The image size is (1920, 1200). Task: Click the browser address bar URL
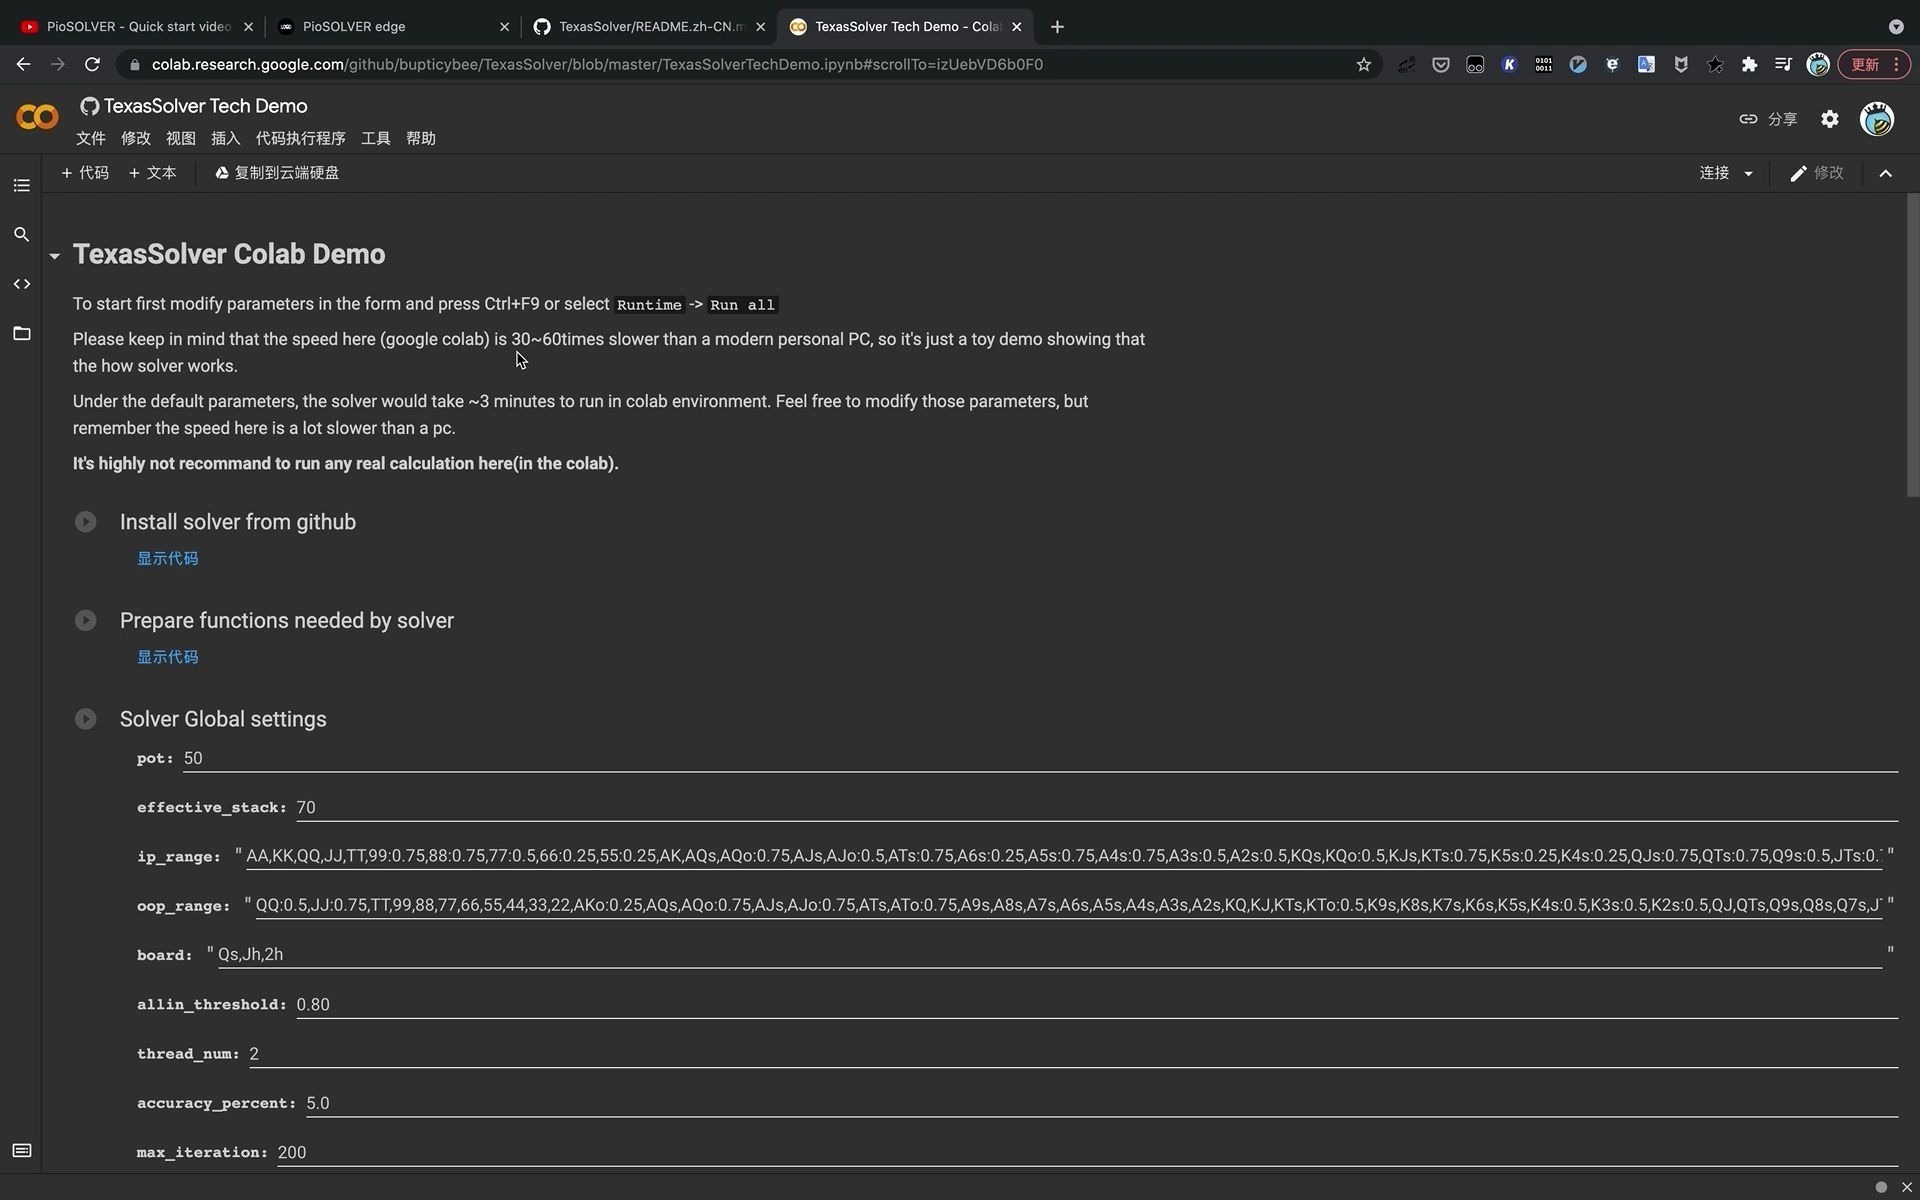597,65
